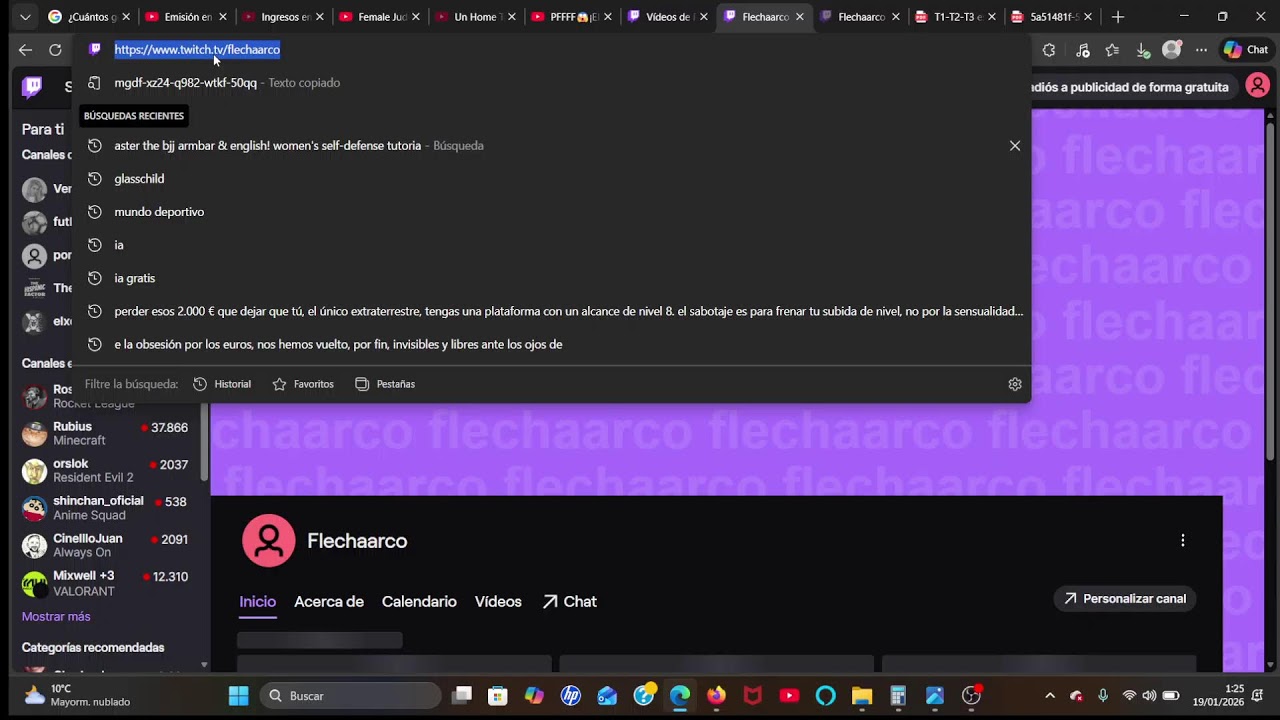Switch to the ¿Cuántos browser tab

(x=87, y=17)
